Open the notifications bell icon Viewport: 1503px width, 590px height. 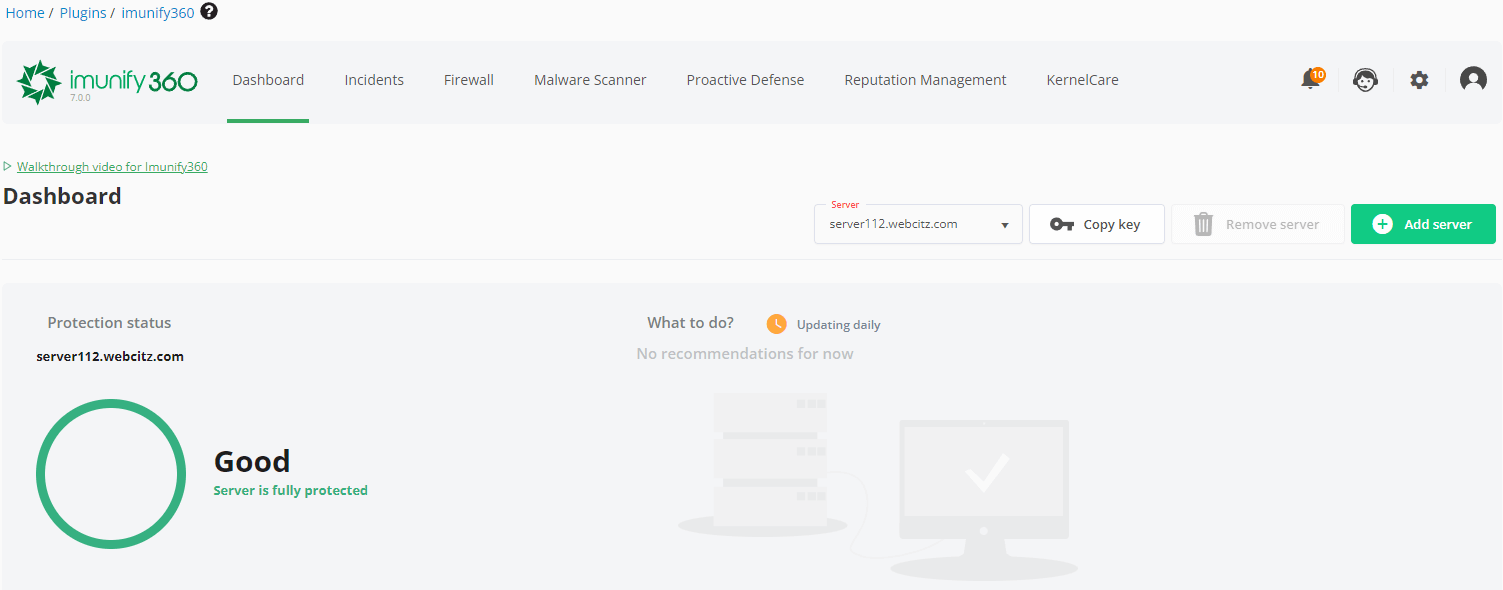tap(1311, 79)
